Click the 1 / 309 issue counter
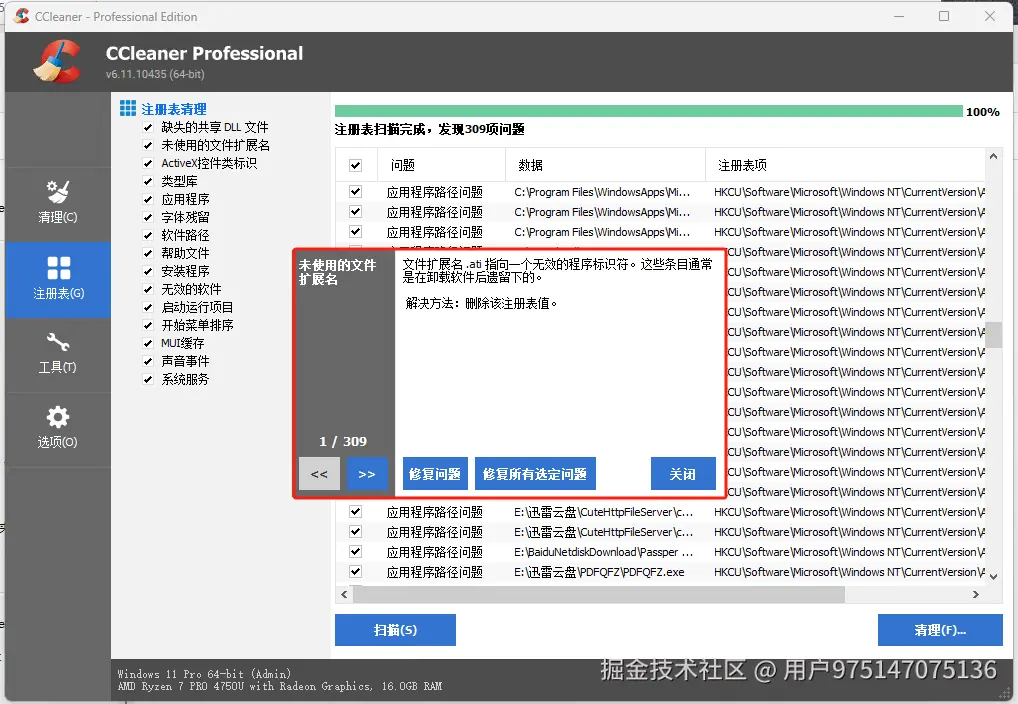The width and height of the screenshot is (1018, 704). coord(343,442)
